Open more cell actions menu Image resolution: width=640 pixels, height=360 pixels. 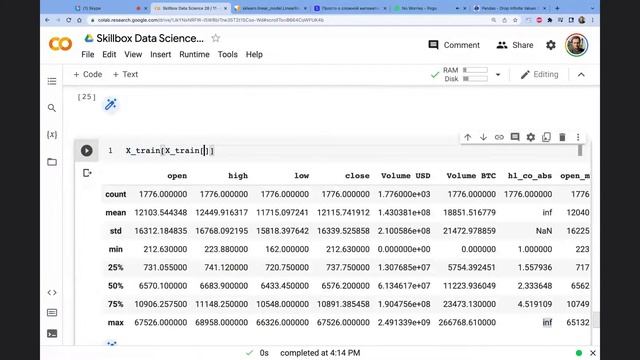click(578, 137)
